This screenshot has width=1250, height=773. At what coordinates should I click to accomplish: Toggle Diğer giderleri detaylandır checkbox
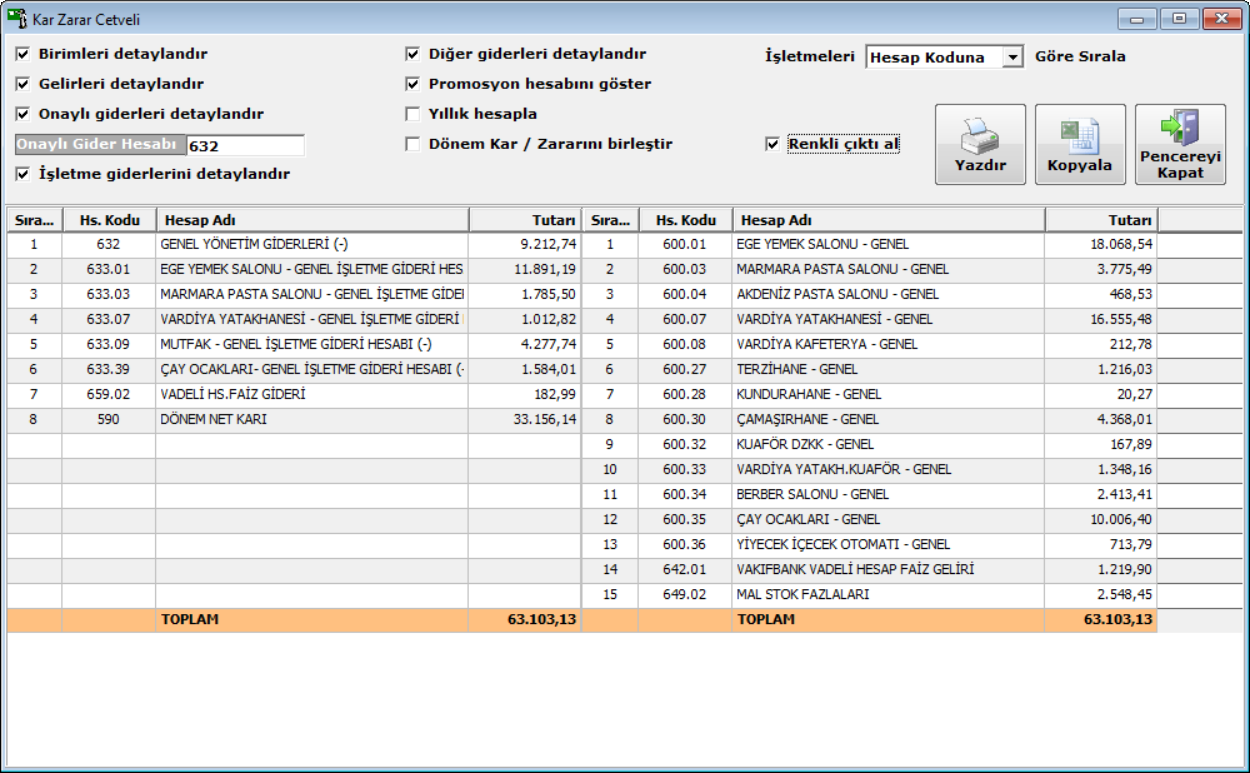412,54
